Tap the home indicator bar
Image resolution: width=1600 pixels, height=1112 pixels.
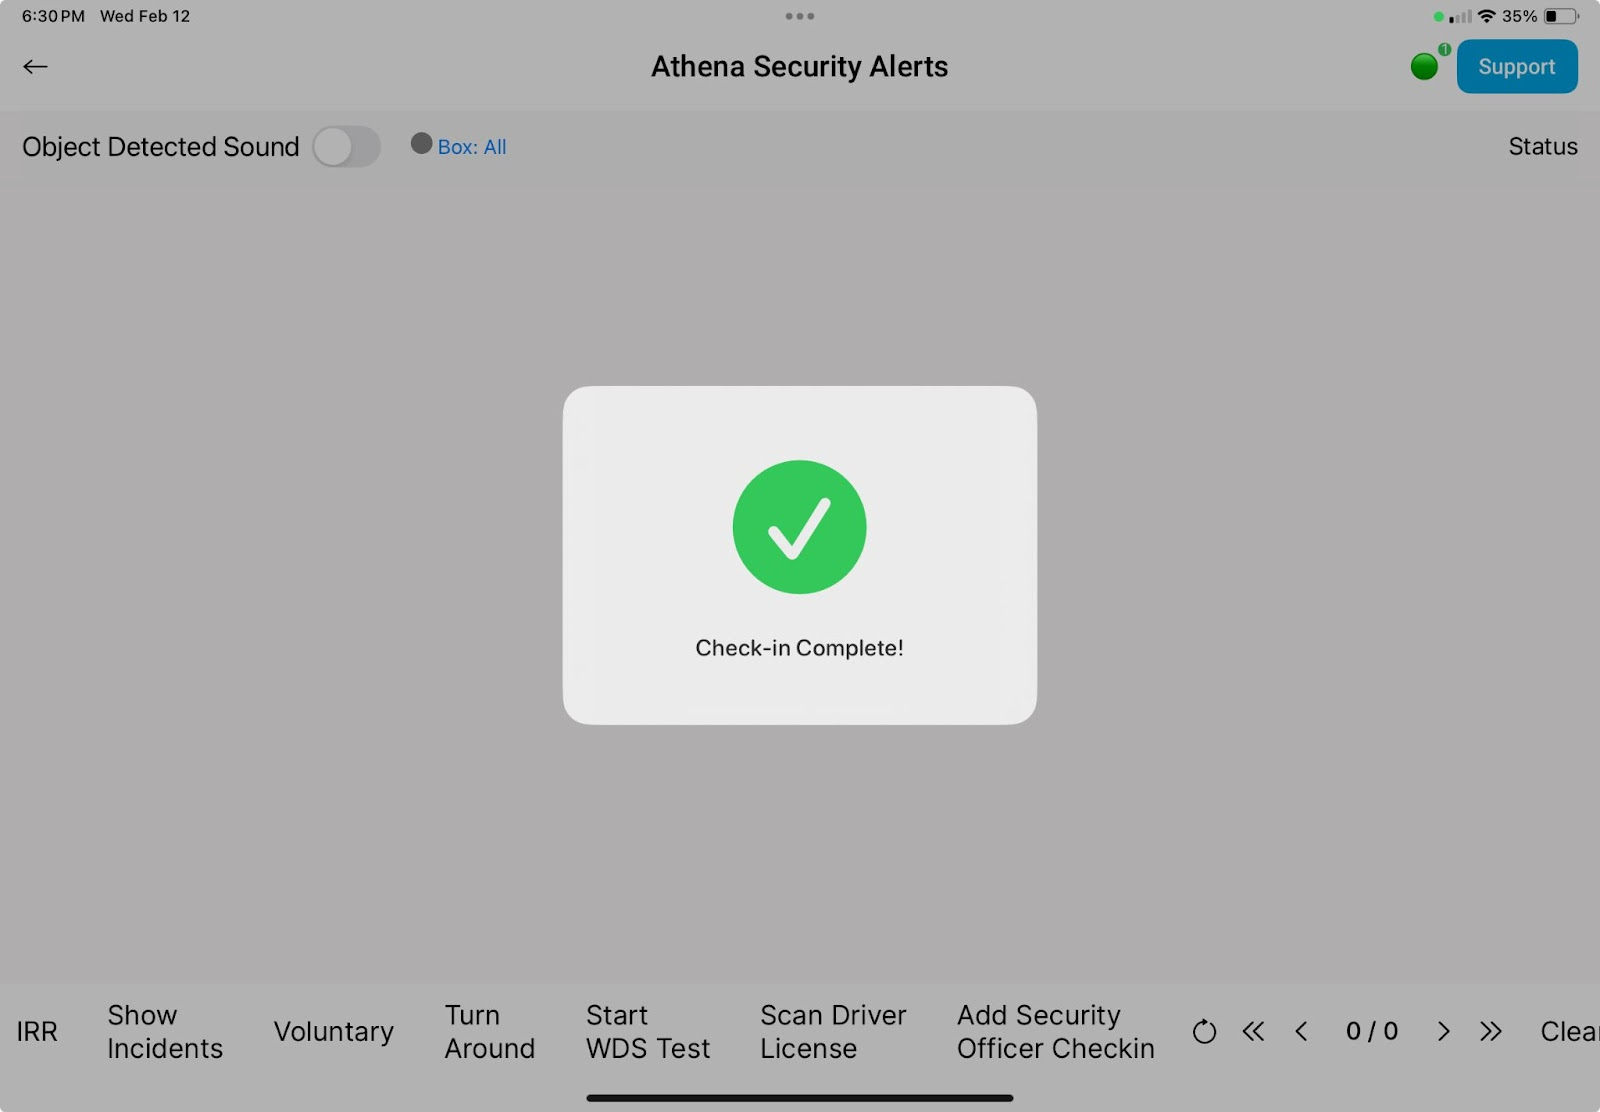800,1098
